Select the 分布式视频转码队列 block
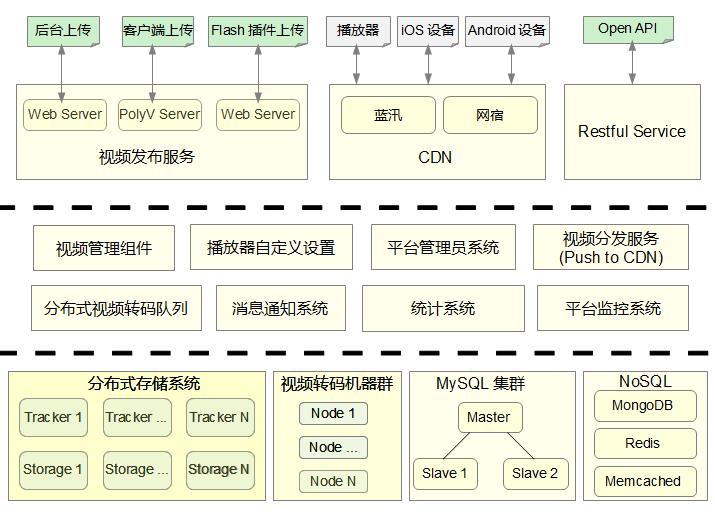The width and height of the screenshot is (715, 517). [116, 308]
